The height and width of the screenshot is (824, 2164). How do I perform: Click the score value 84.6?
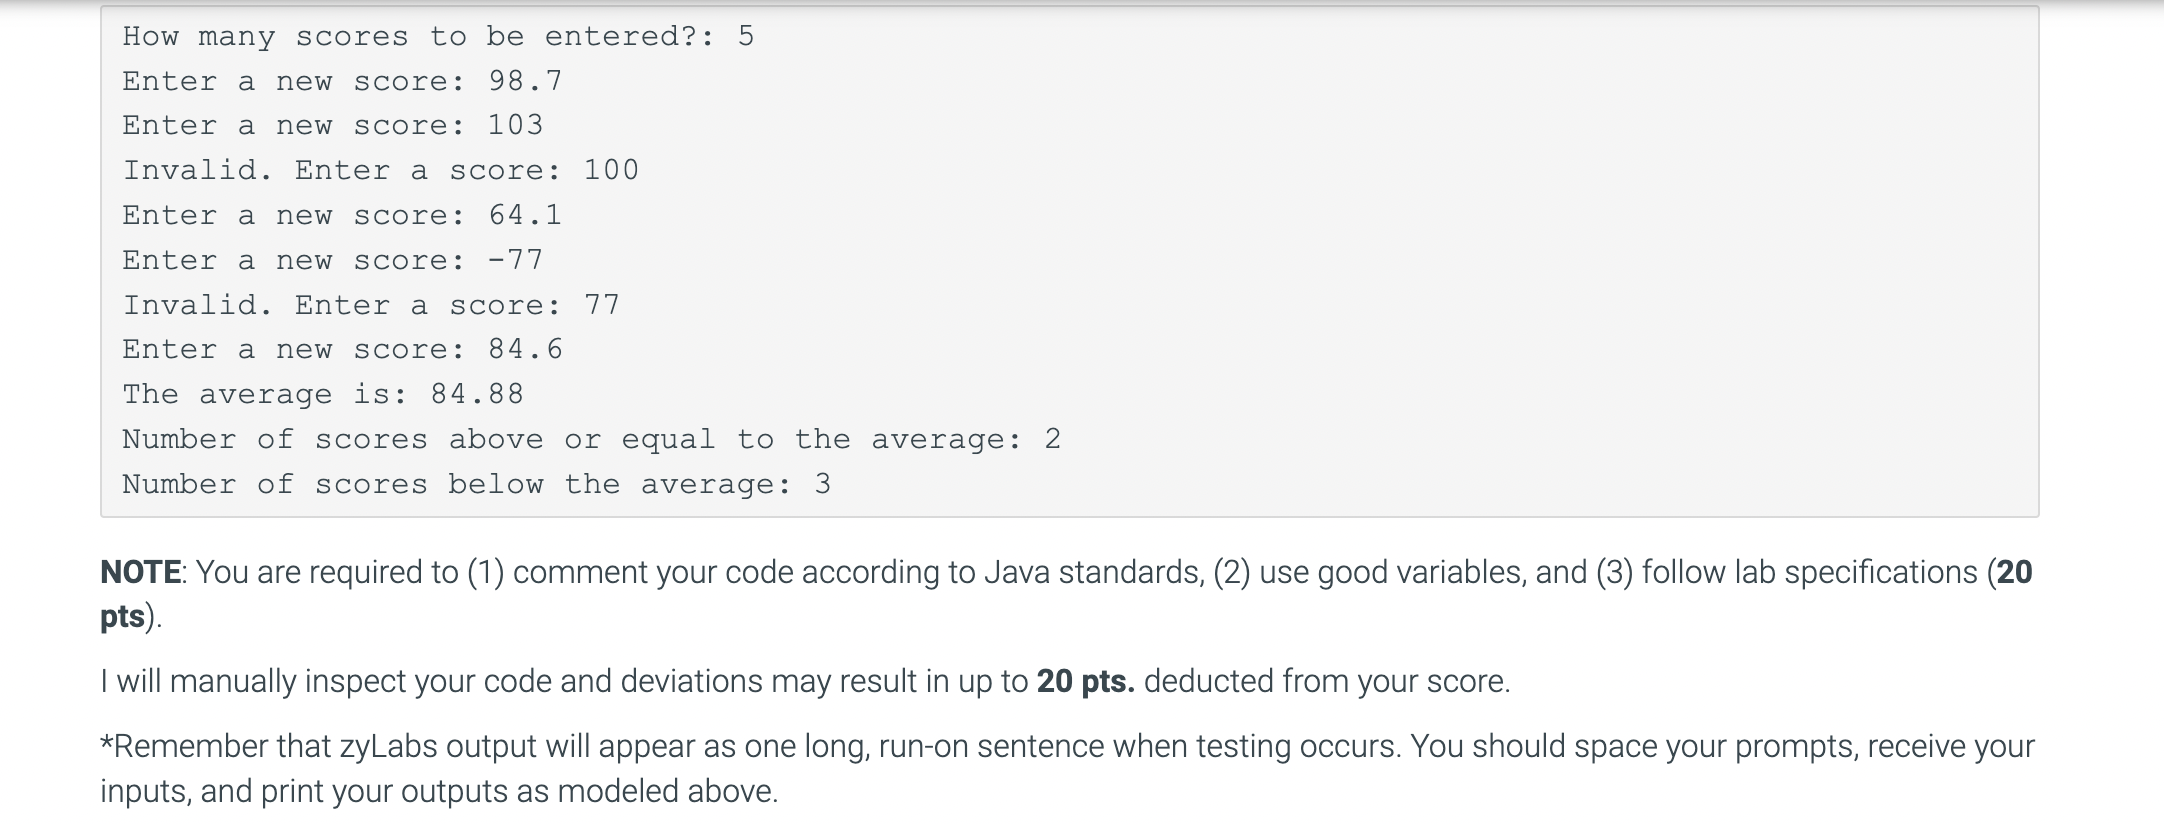pyautogui.click(x=525, y=349)
